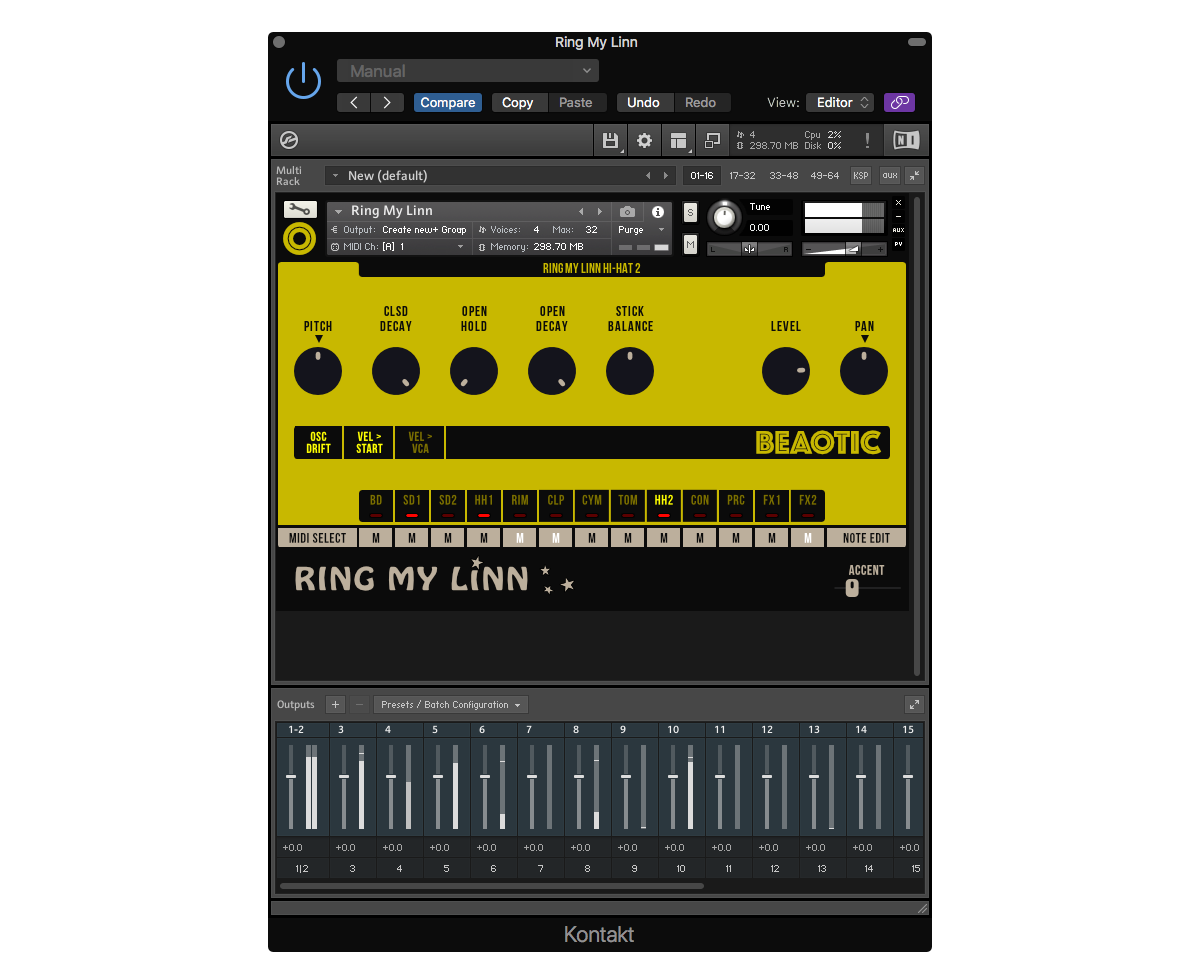
Task: Open Kontakt options gear
Action: 645,140
